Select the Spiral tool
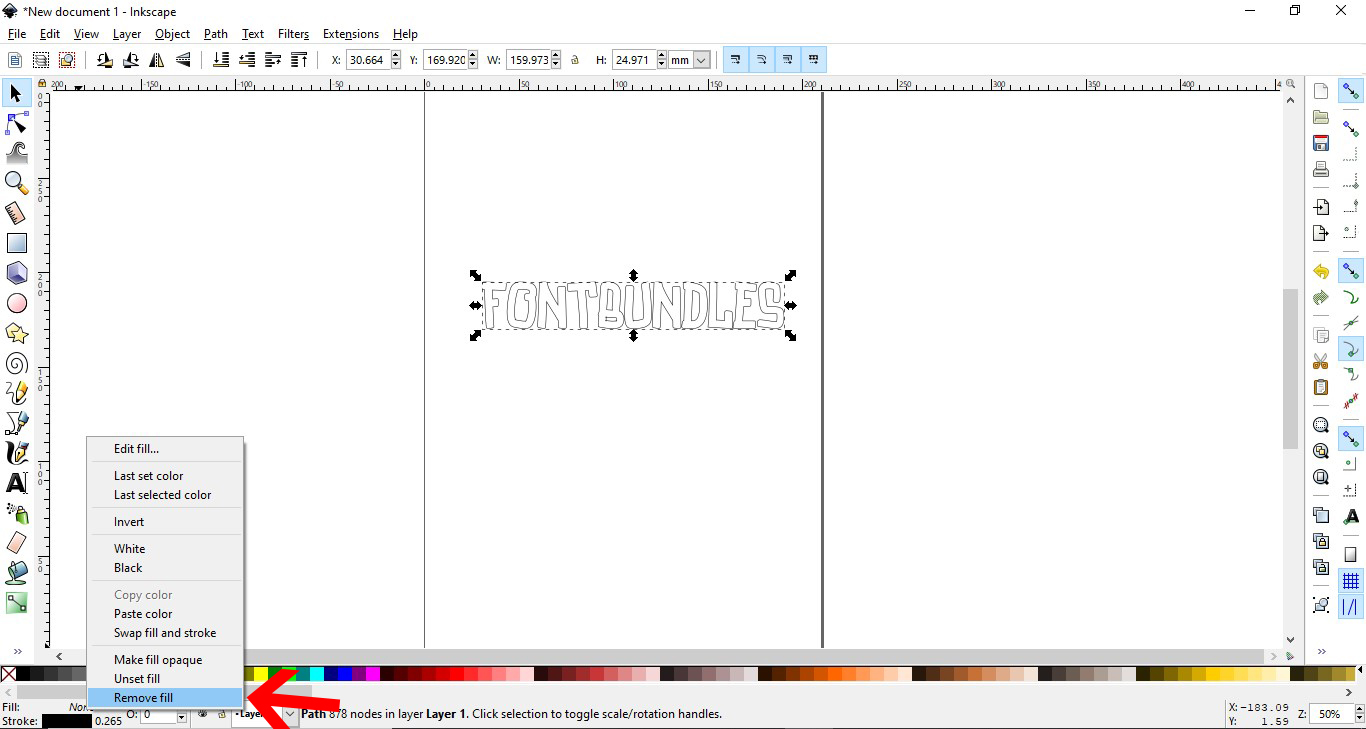The height and width of the screenshot is (729, 1366). 16,363
